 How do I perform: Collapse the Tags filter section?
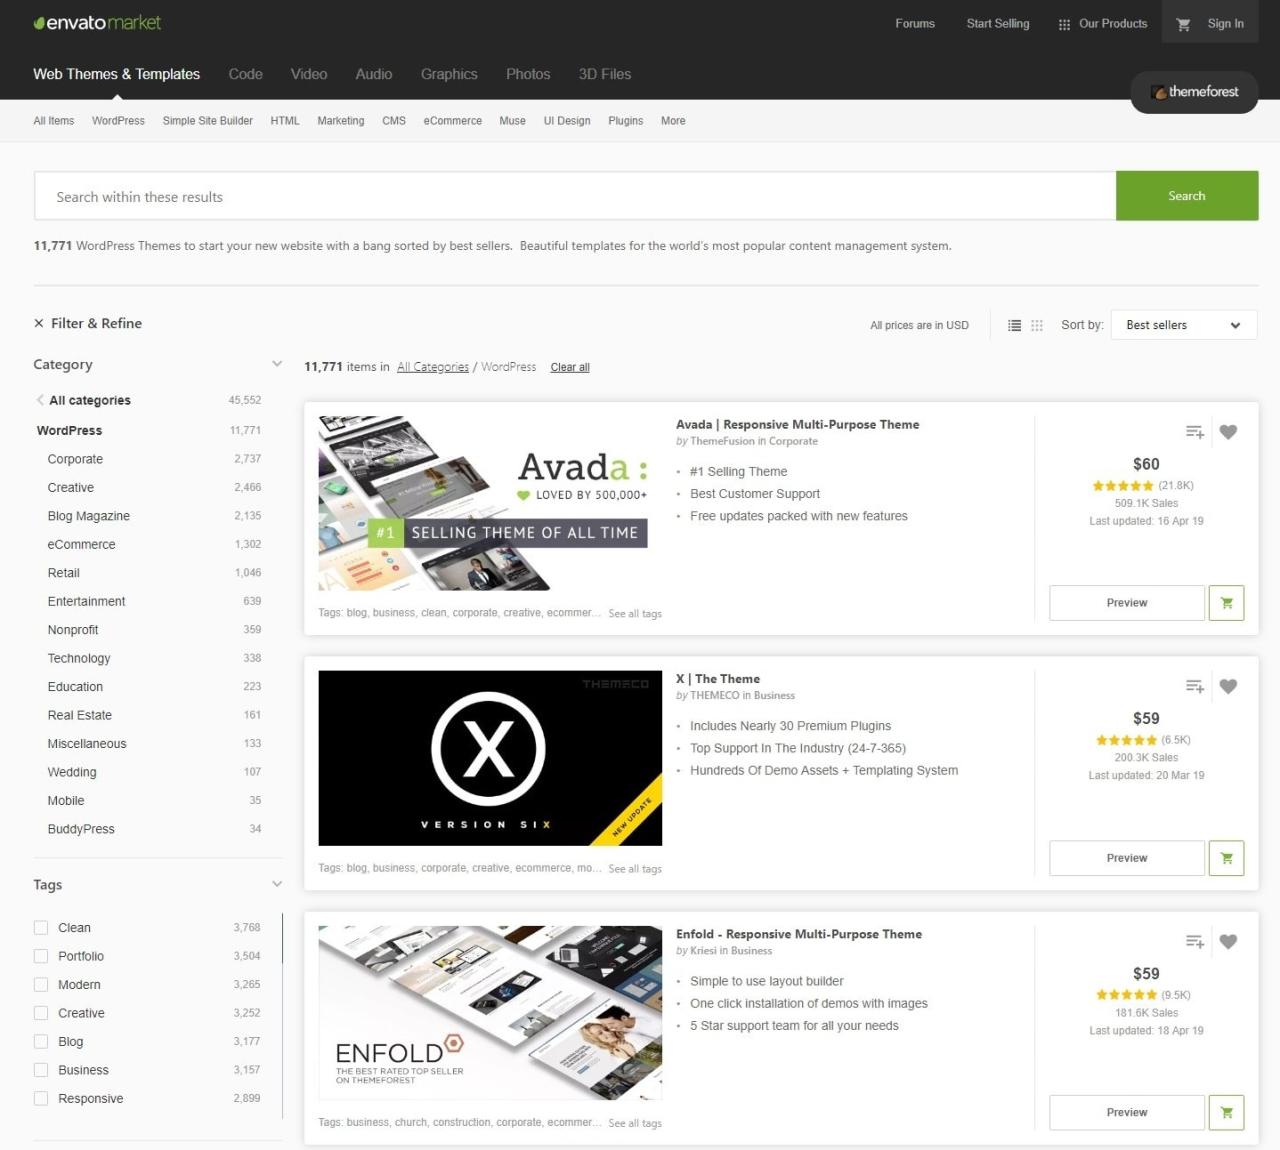(x=277, y=884)
